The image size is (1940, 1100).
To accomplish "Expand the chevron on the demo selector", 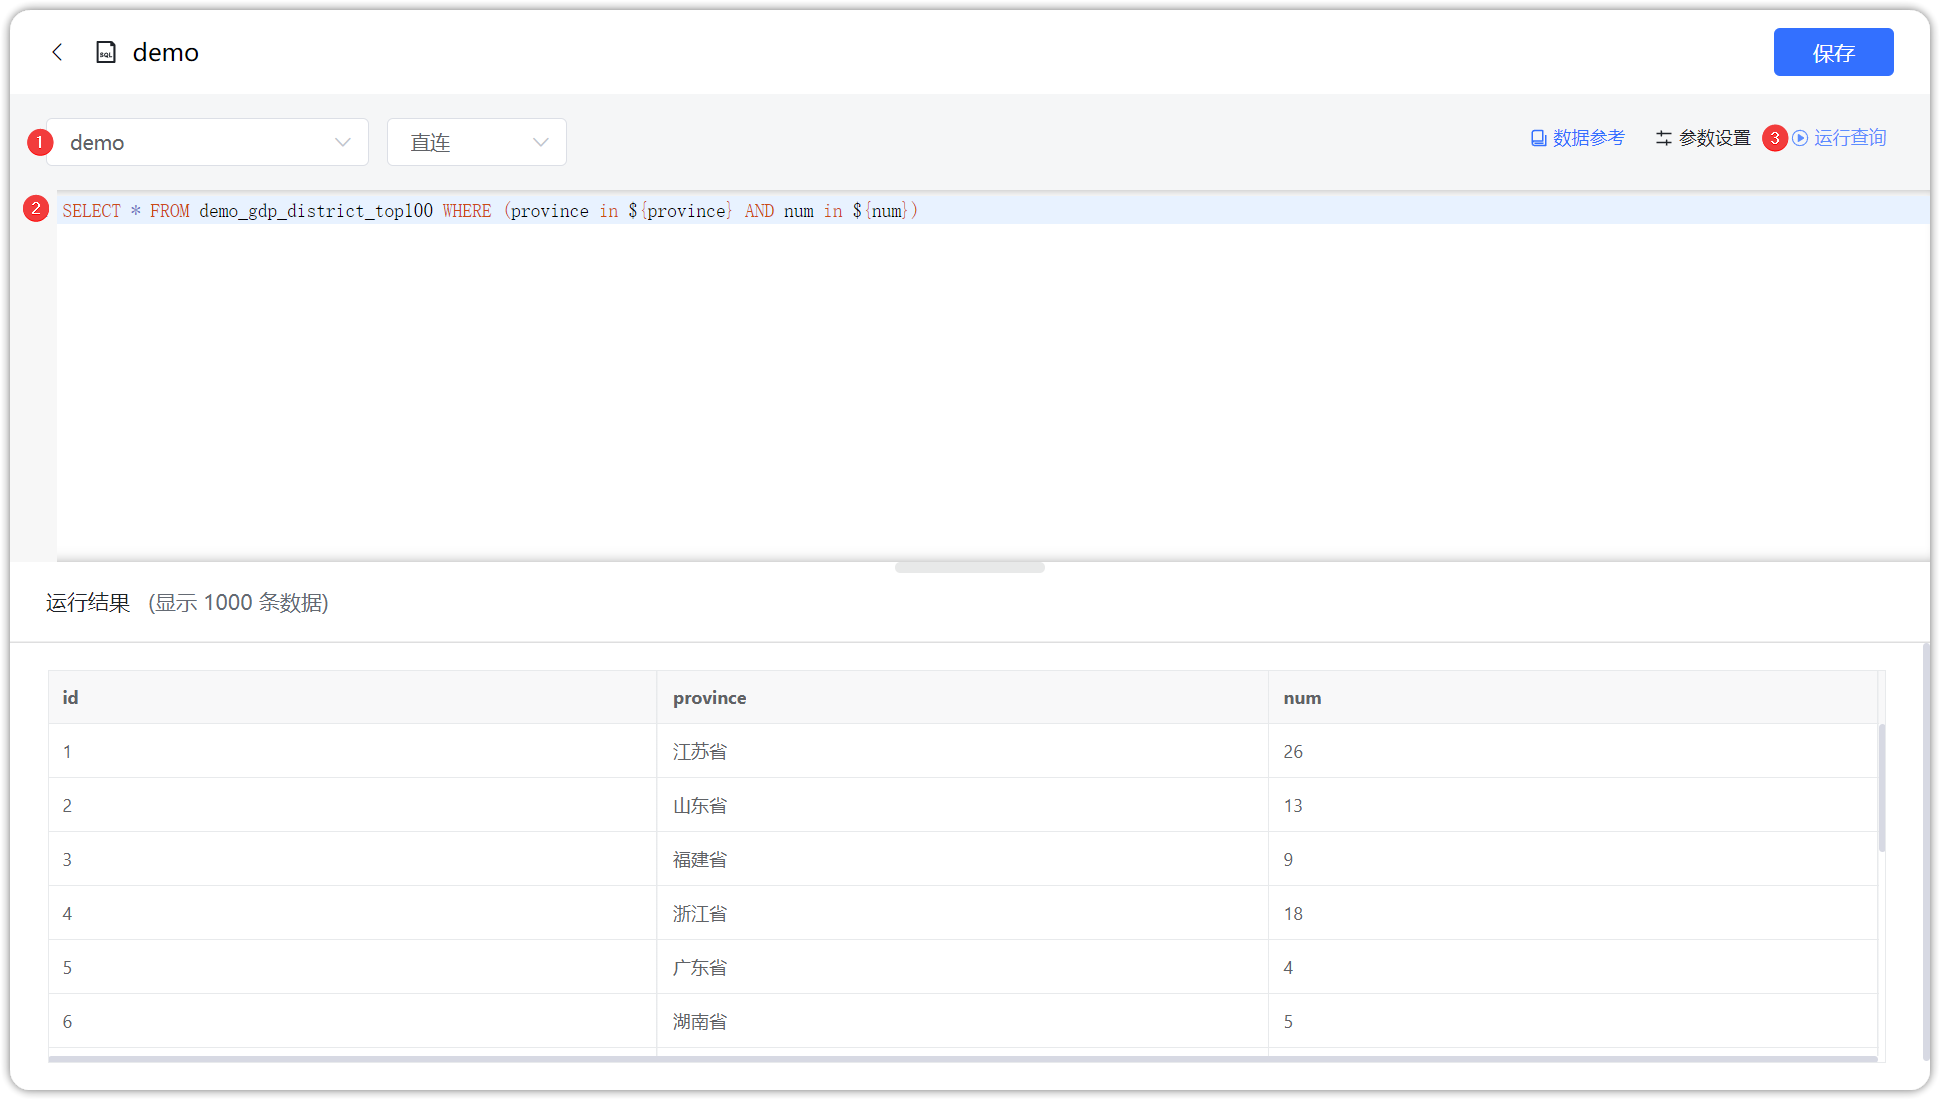I will click(341, 142).
